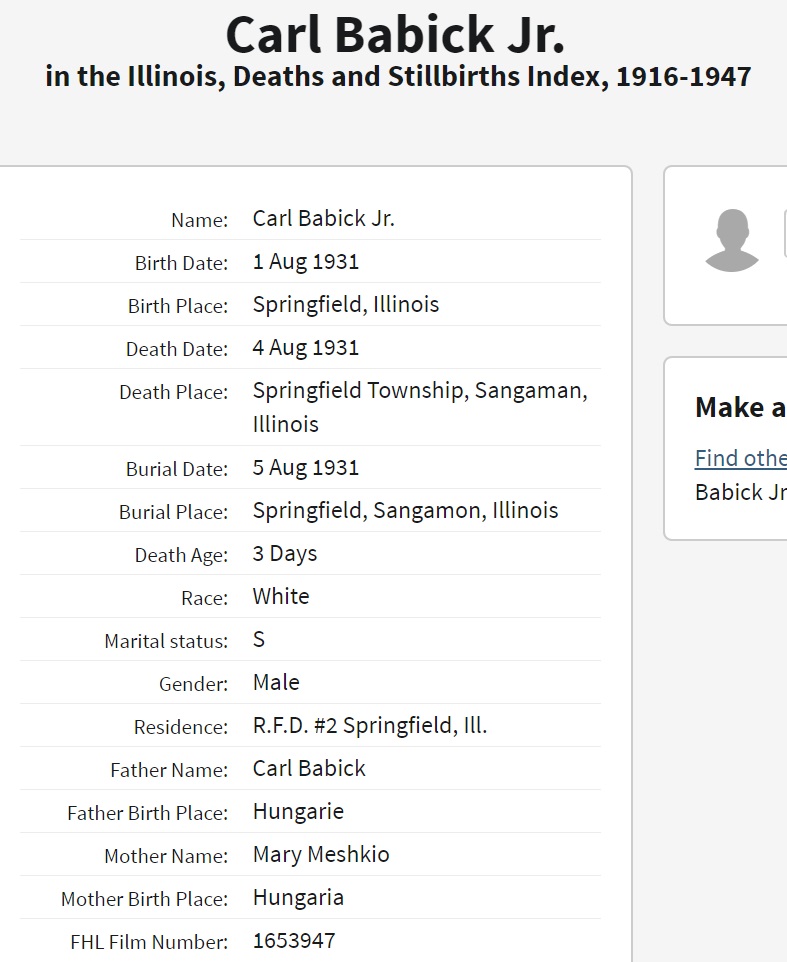Click the Illinois Deaths and Stillbirths Index subtitle

[x=398, y=77]
